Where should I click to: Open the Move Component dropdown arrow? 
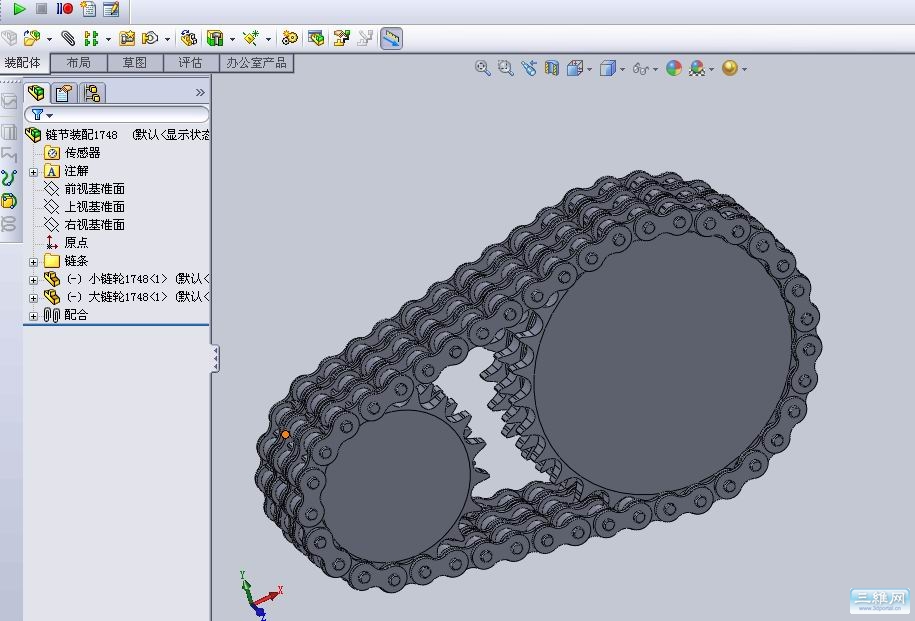pos(167,40)
